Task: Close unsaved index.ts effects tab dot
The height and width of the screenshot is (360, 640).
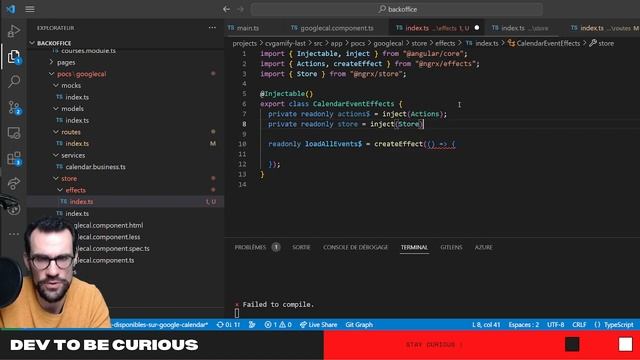Action: pyautogui.click(x=477, y=28)
